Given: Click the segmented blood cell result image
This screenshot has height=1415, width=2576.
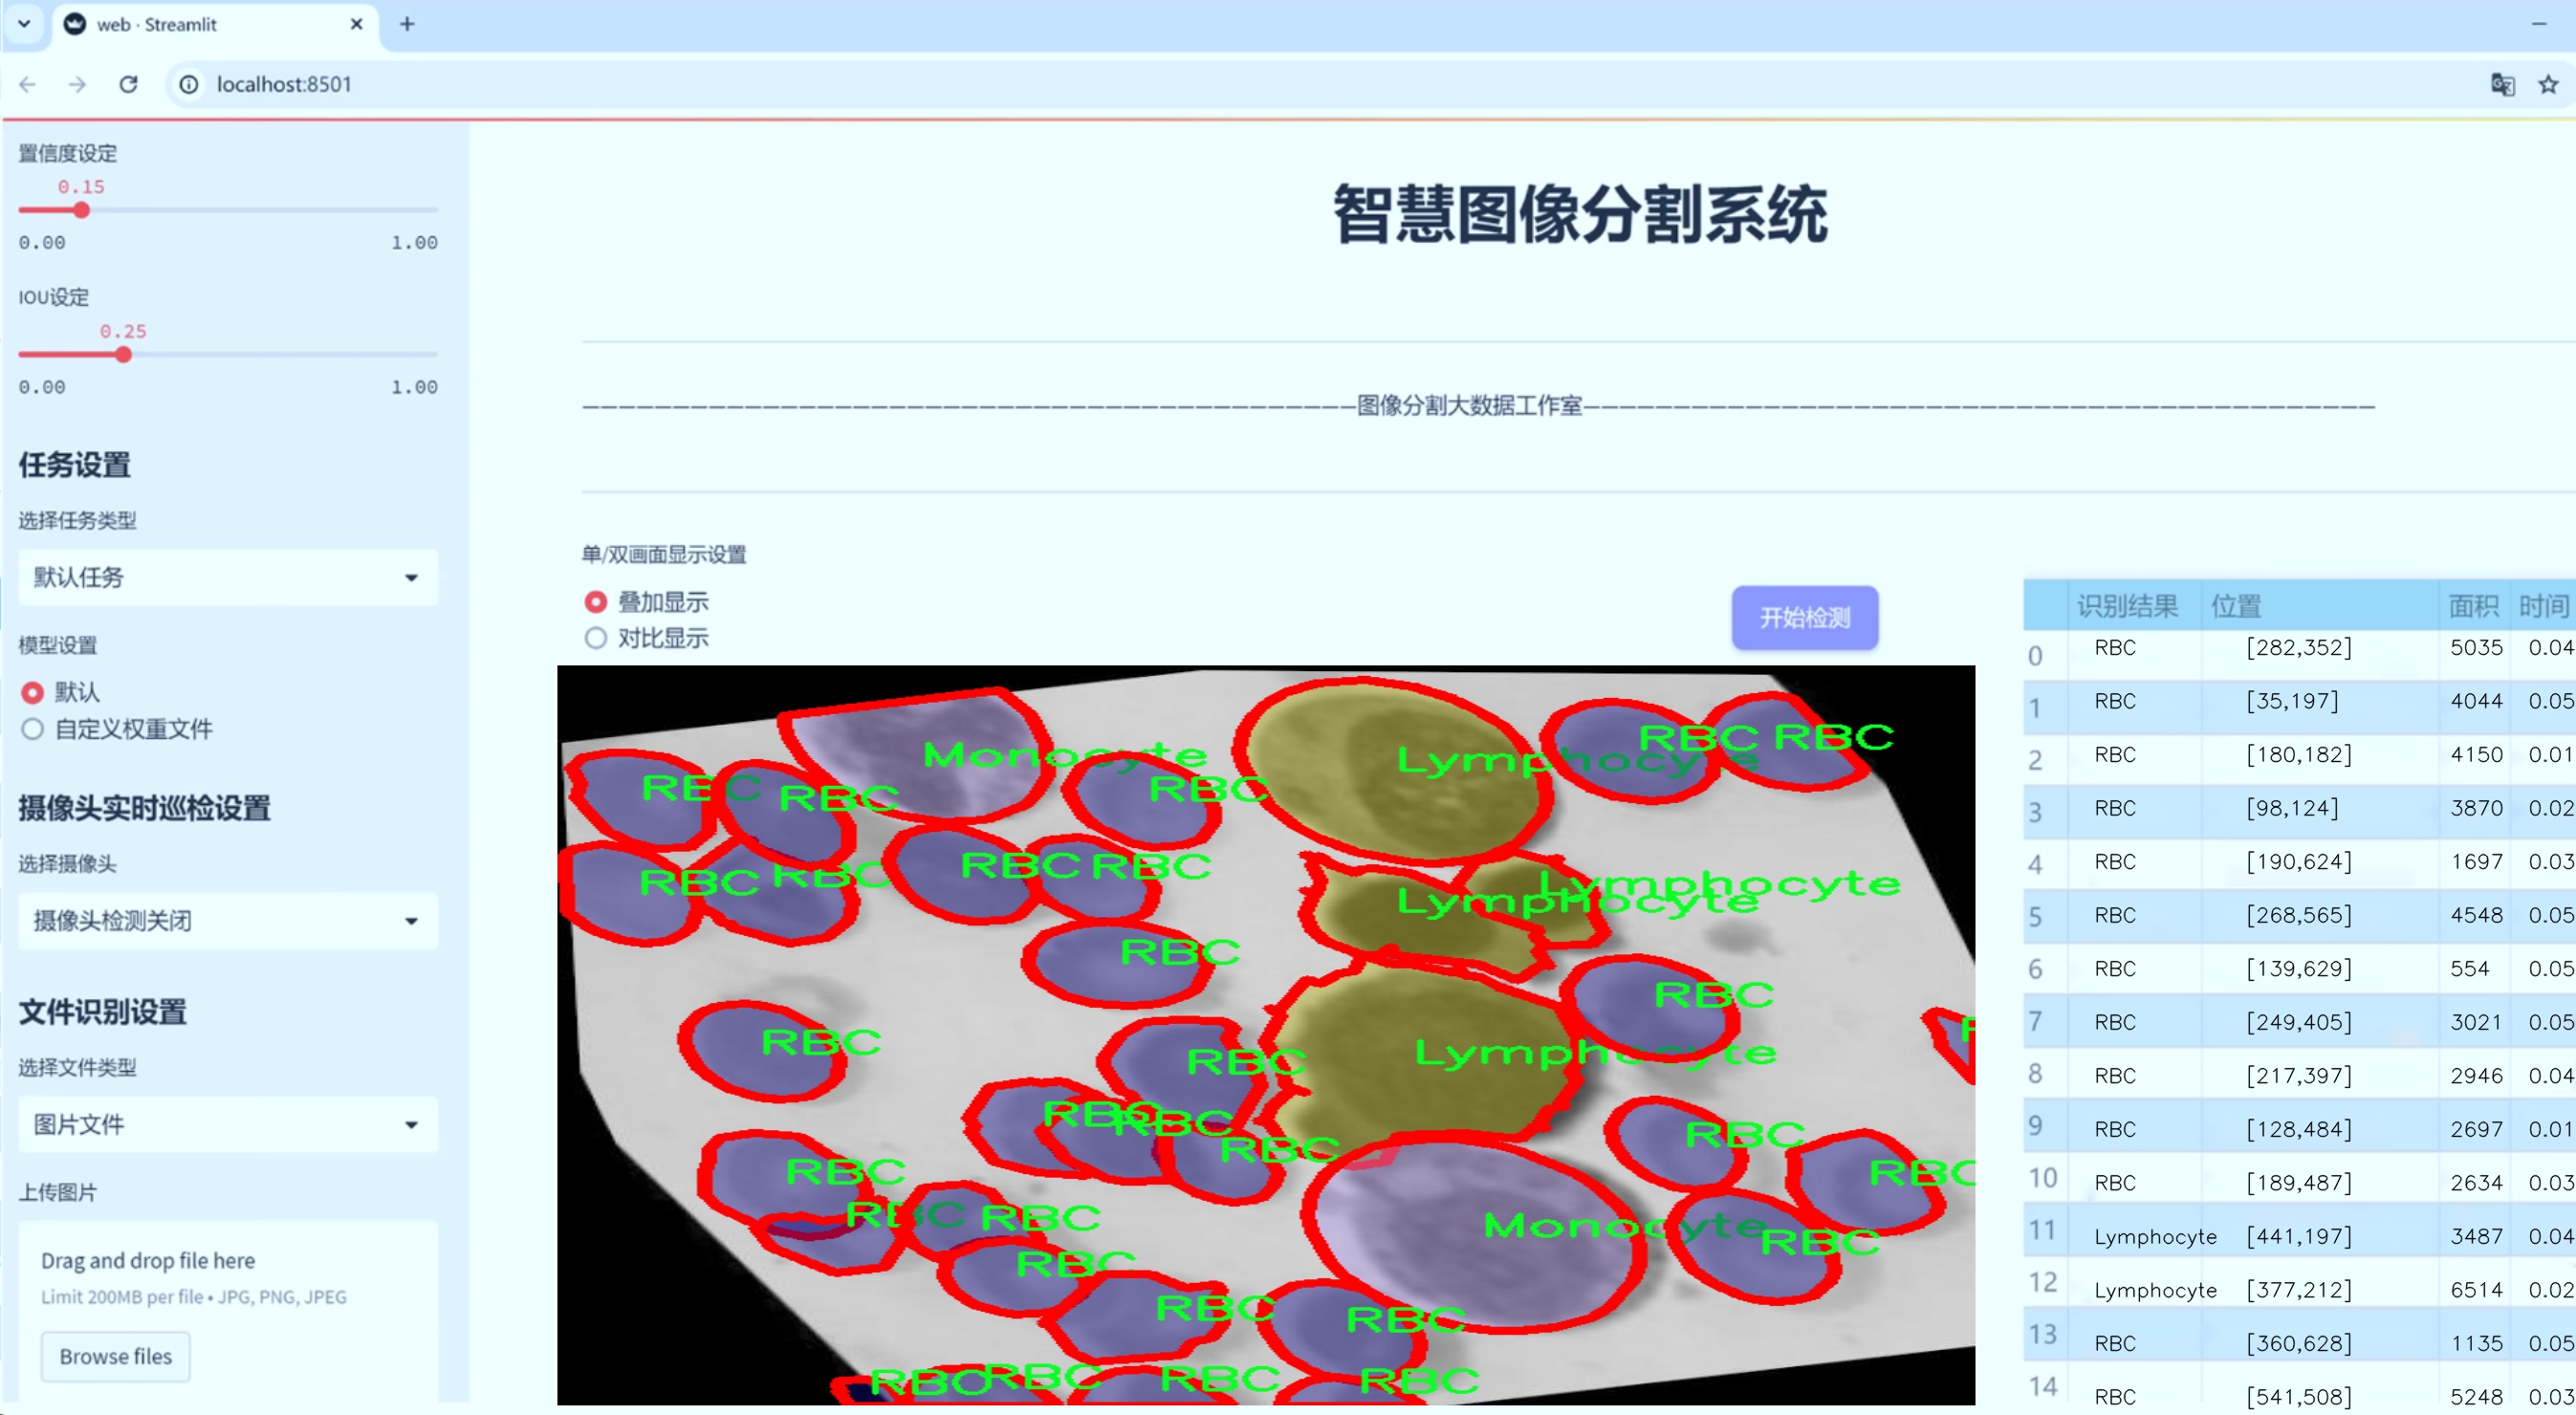Looking at the screenshot, I should click(x=1266, y=1035).
